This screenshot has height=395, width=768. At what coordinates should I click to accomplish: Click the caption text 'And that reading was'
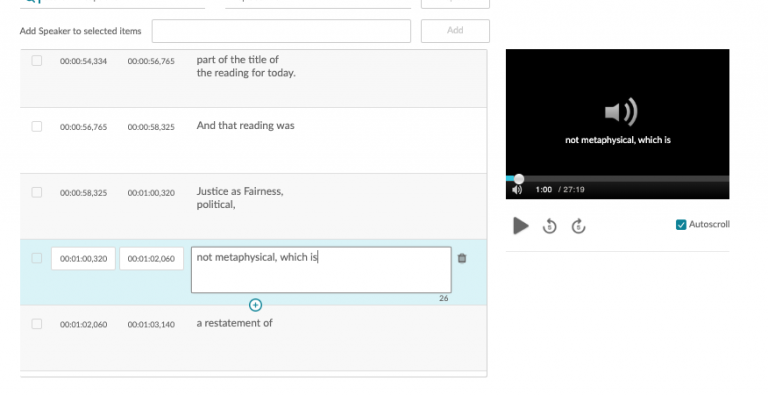(x=245, y=125)
